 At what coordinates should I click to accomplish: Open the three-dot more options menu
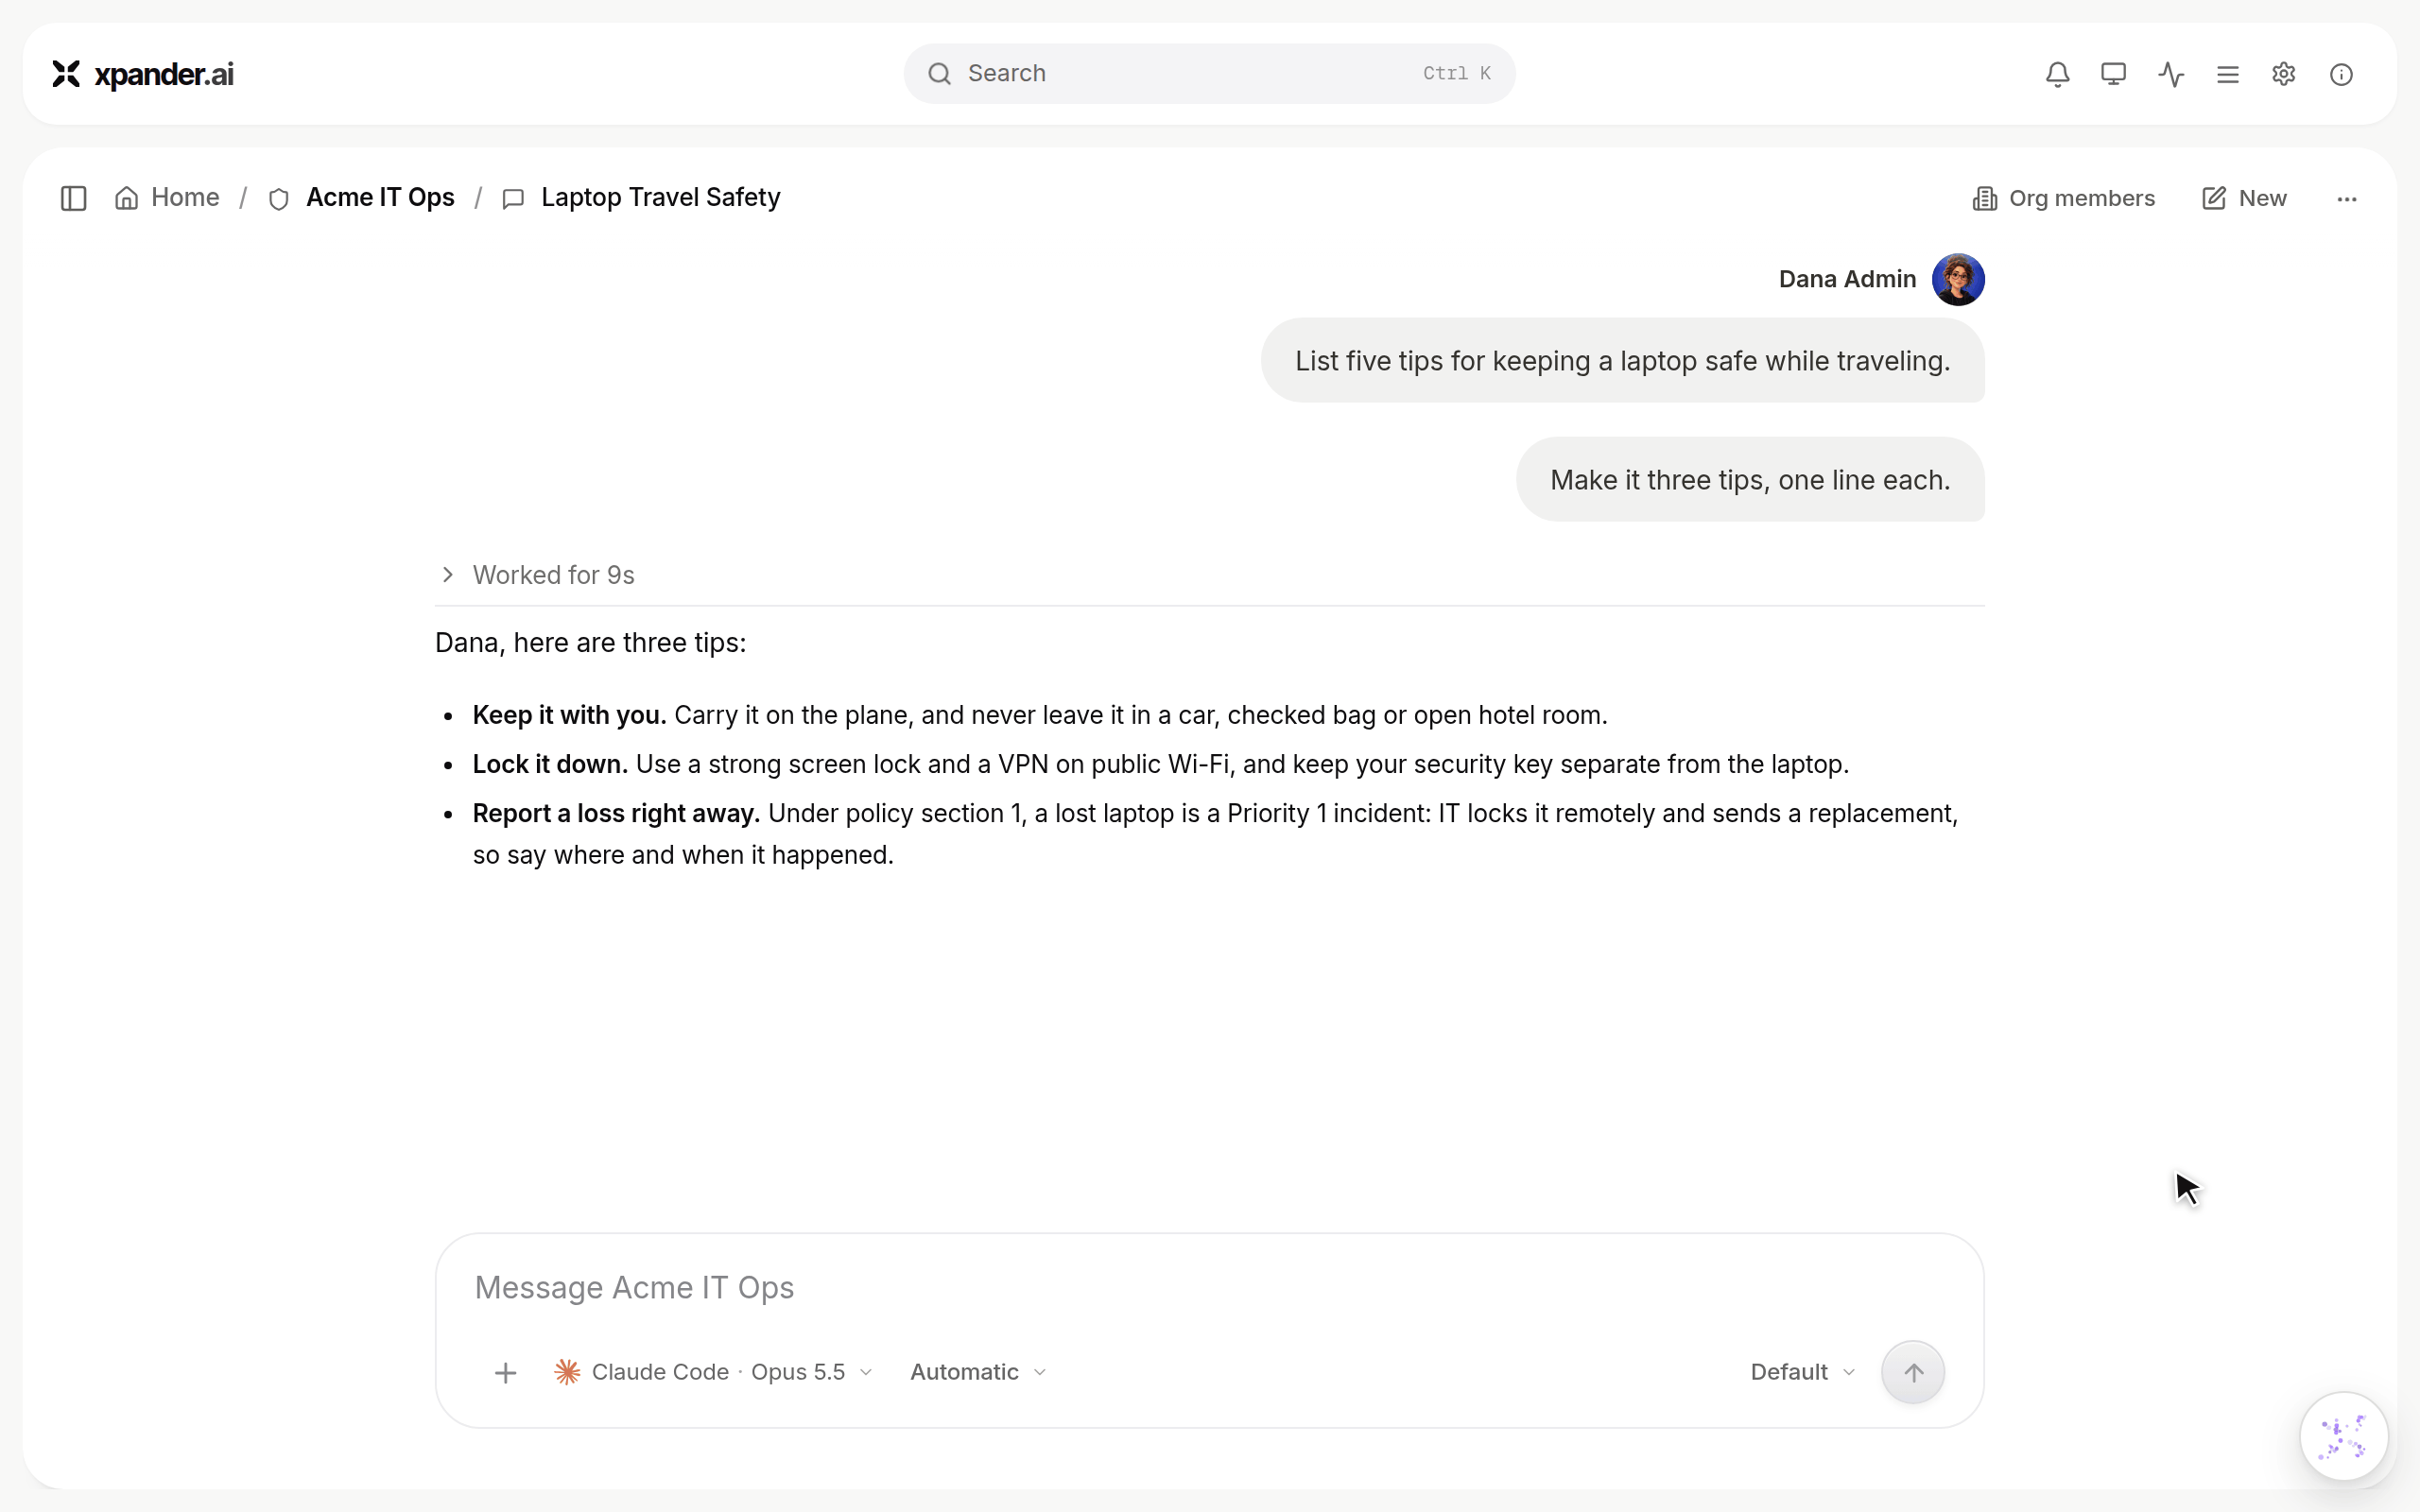pos(2347,199)
